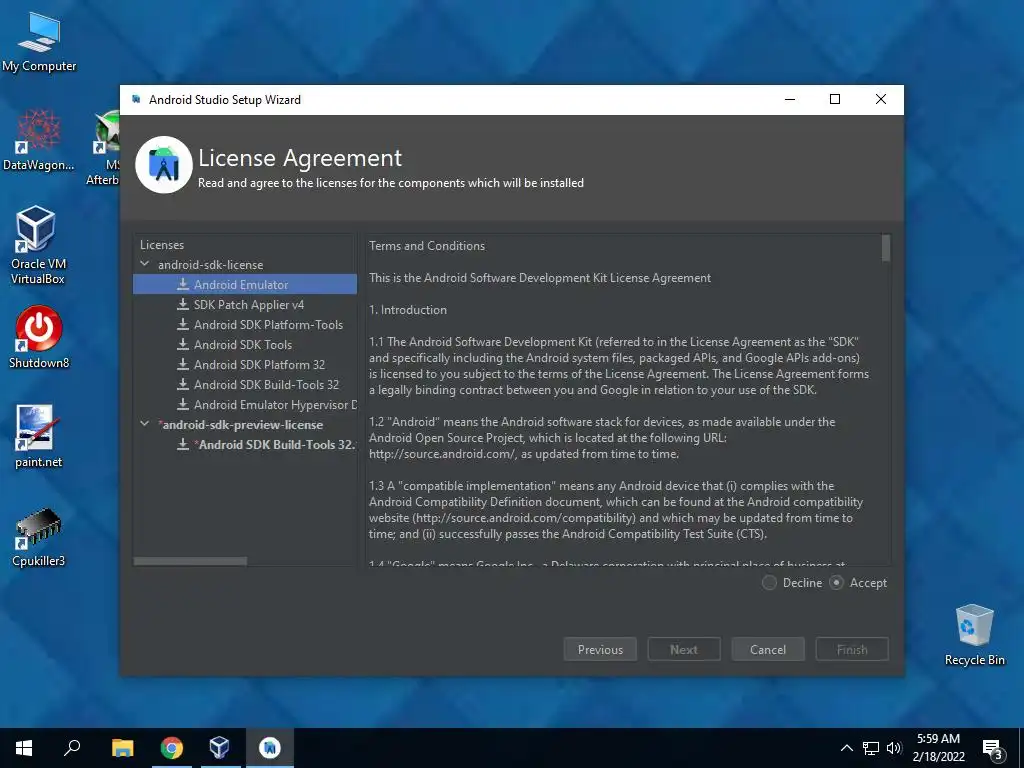Viewport: 1024px width, 768px height.
Task: Launch Google Chrome from the taskbar
Action: point(172,748)
